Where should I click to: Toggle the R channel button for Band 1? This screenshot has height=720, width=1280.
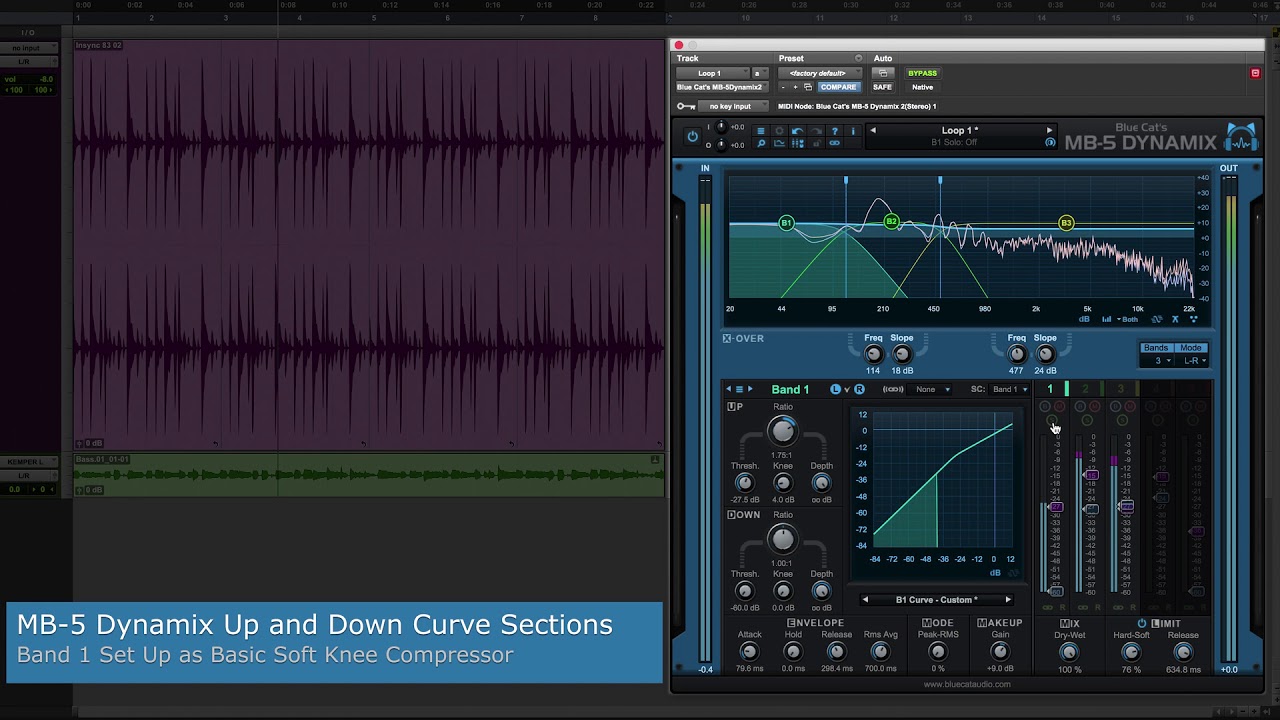pos(859,389)
